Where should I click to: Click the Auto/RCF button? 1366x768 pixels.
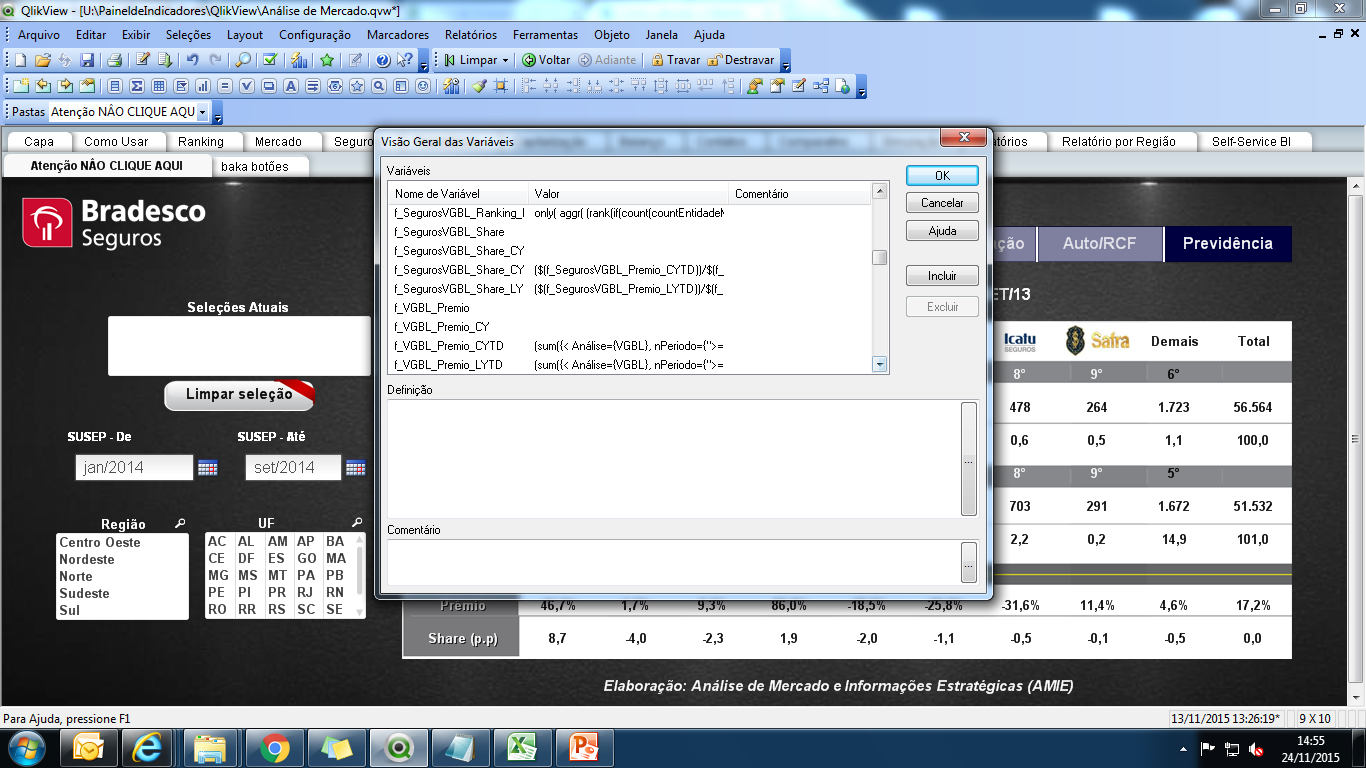tap(1099, 243)
